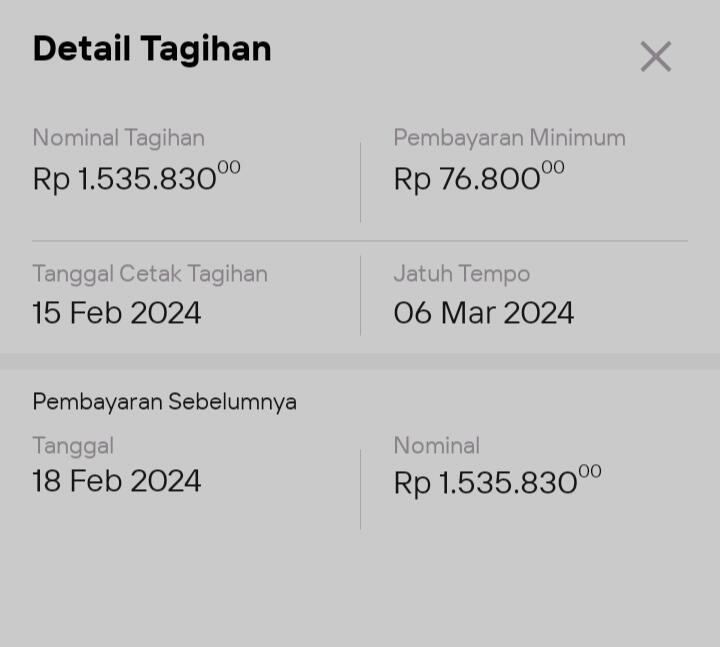
Task: Click the vertical divider beside Tanggal Cetak Tagihan
Action: coord(361,295)
